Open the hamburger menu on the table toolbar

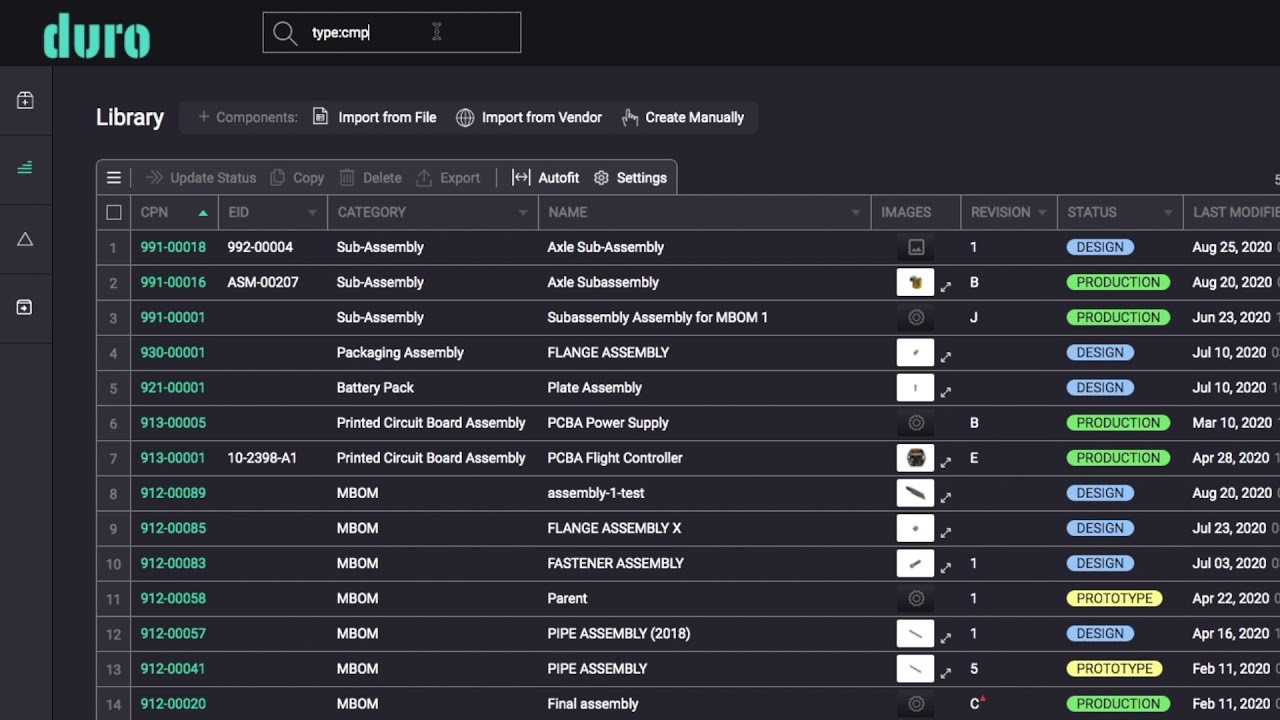point(113,177)
